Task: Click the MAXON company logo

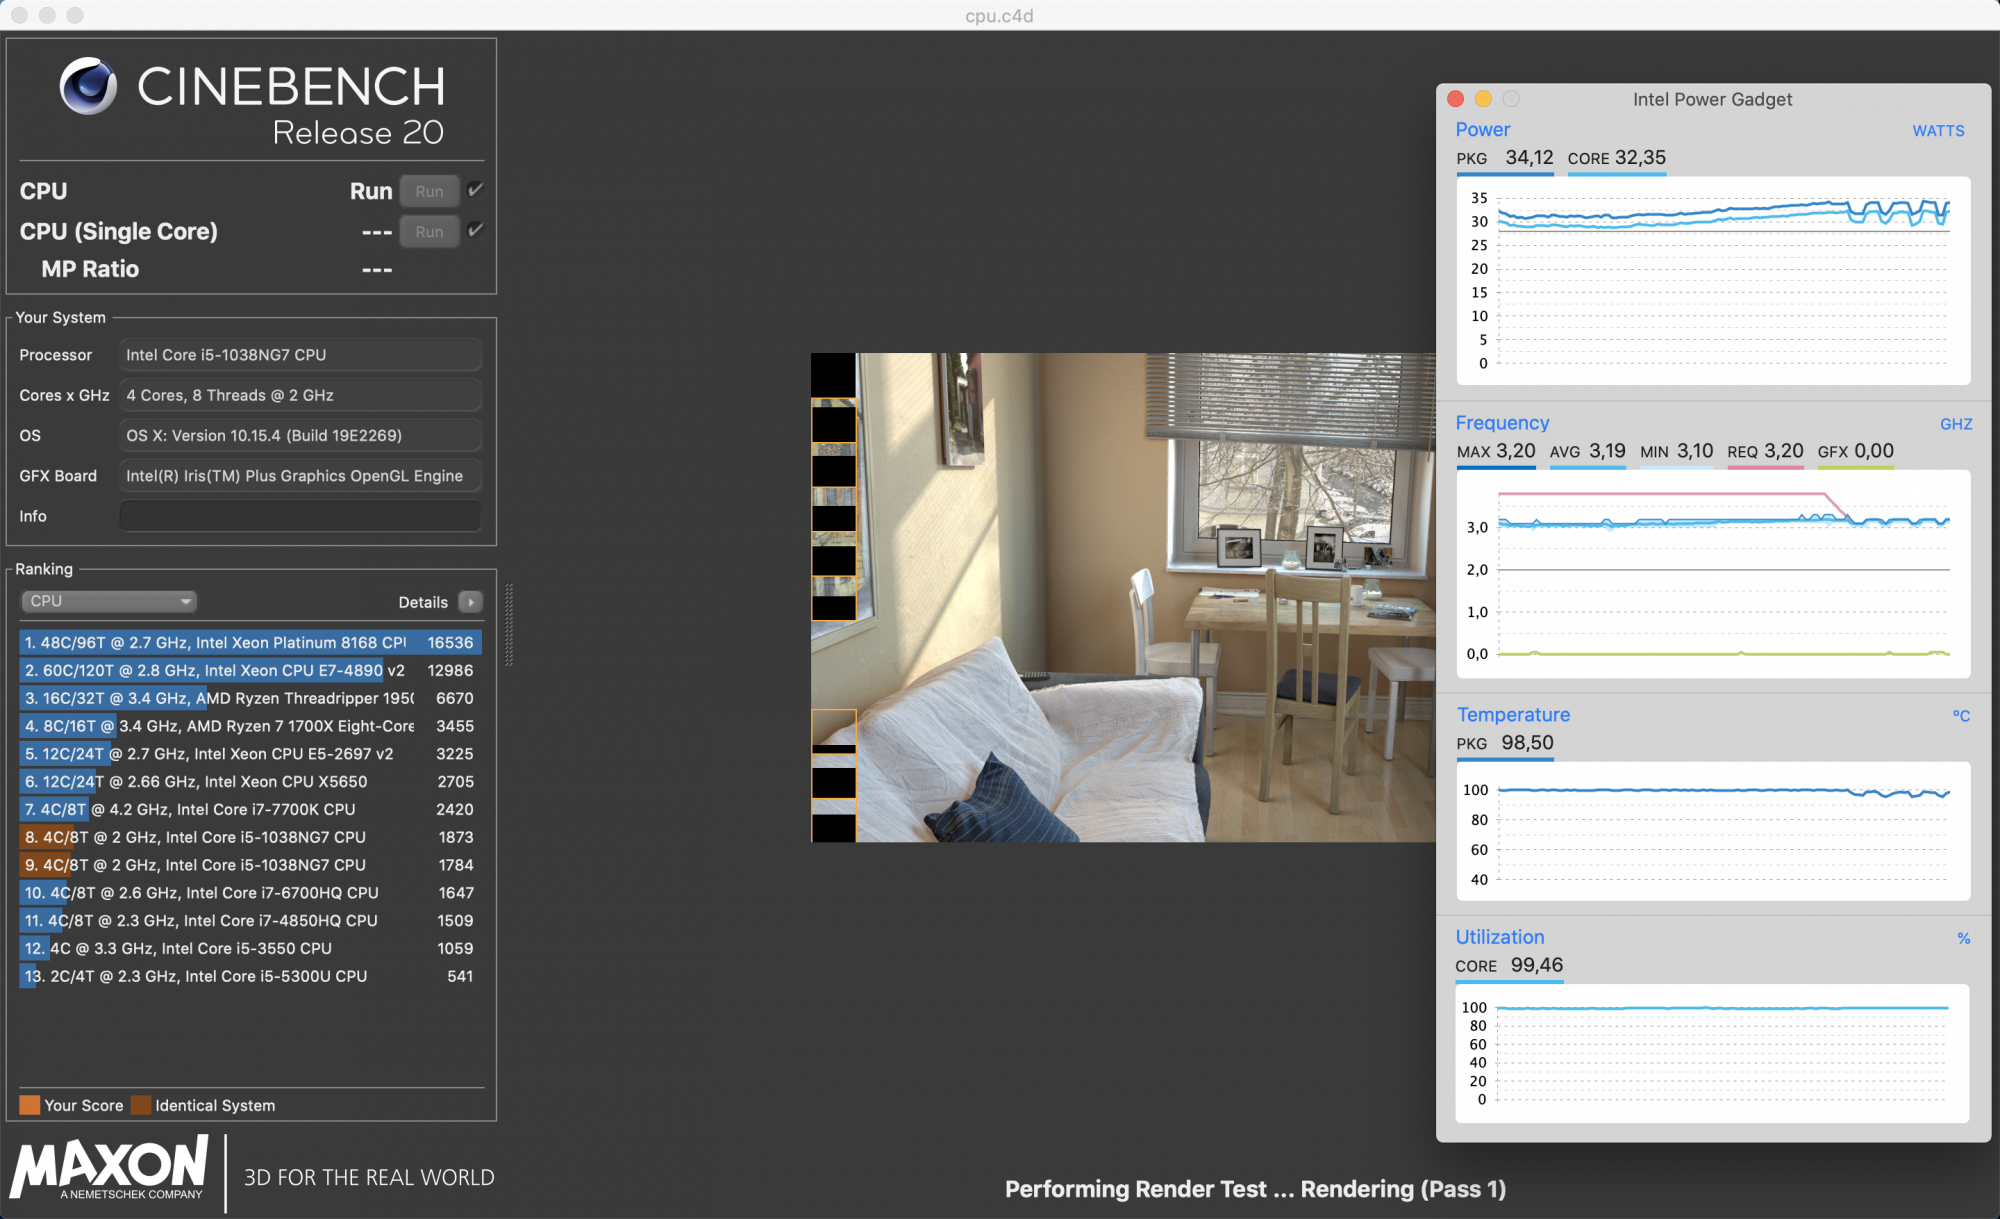Action: coord(110,1167)
